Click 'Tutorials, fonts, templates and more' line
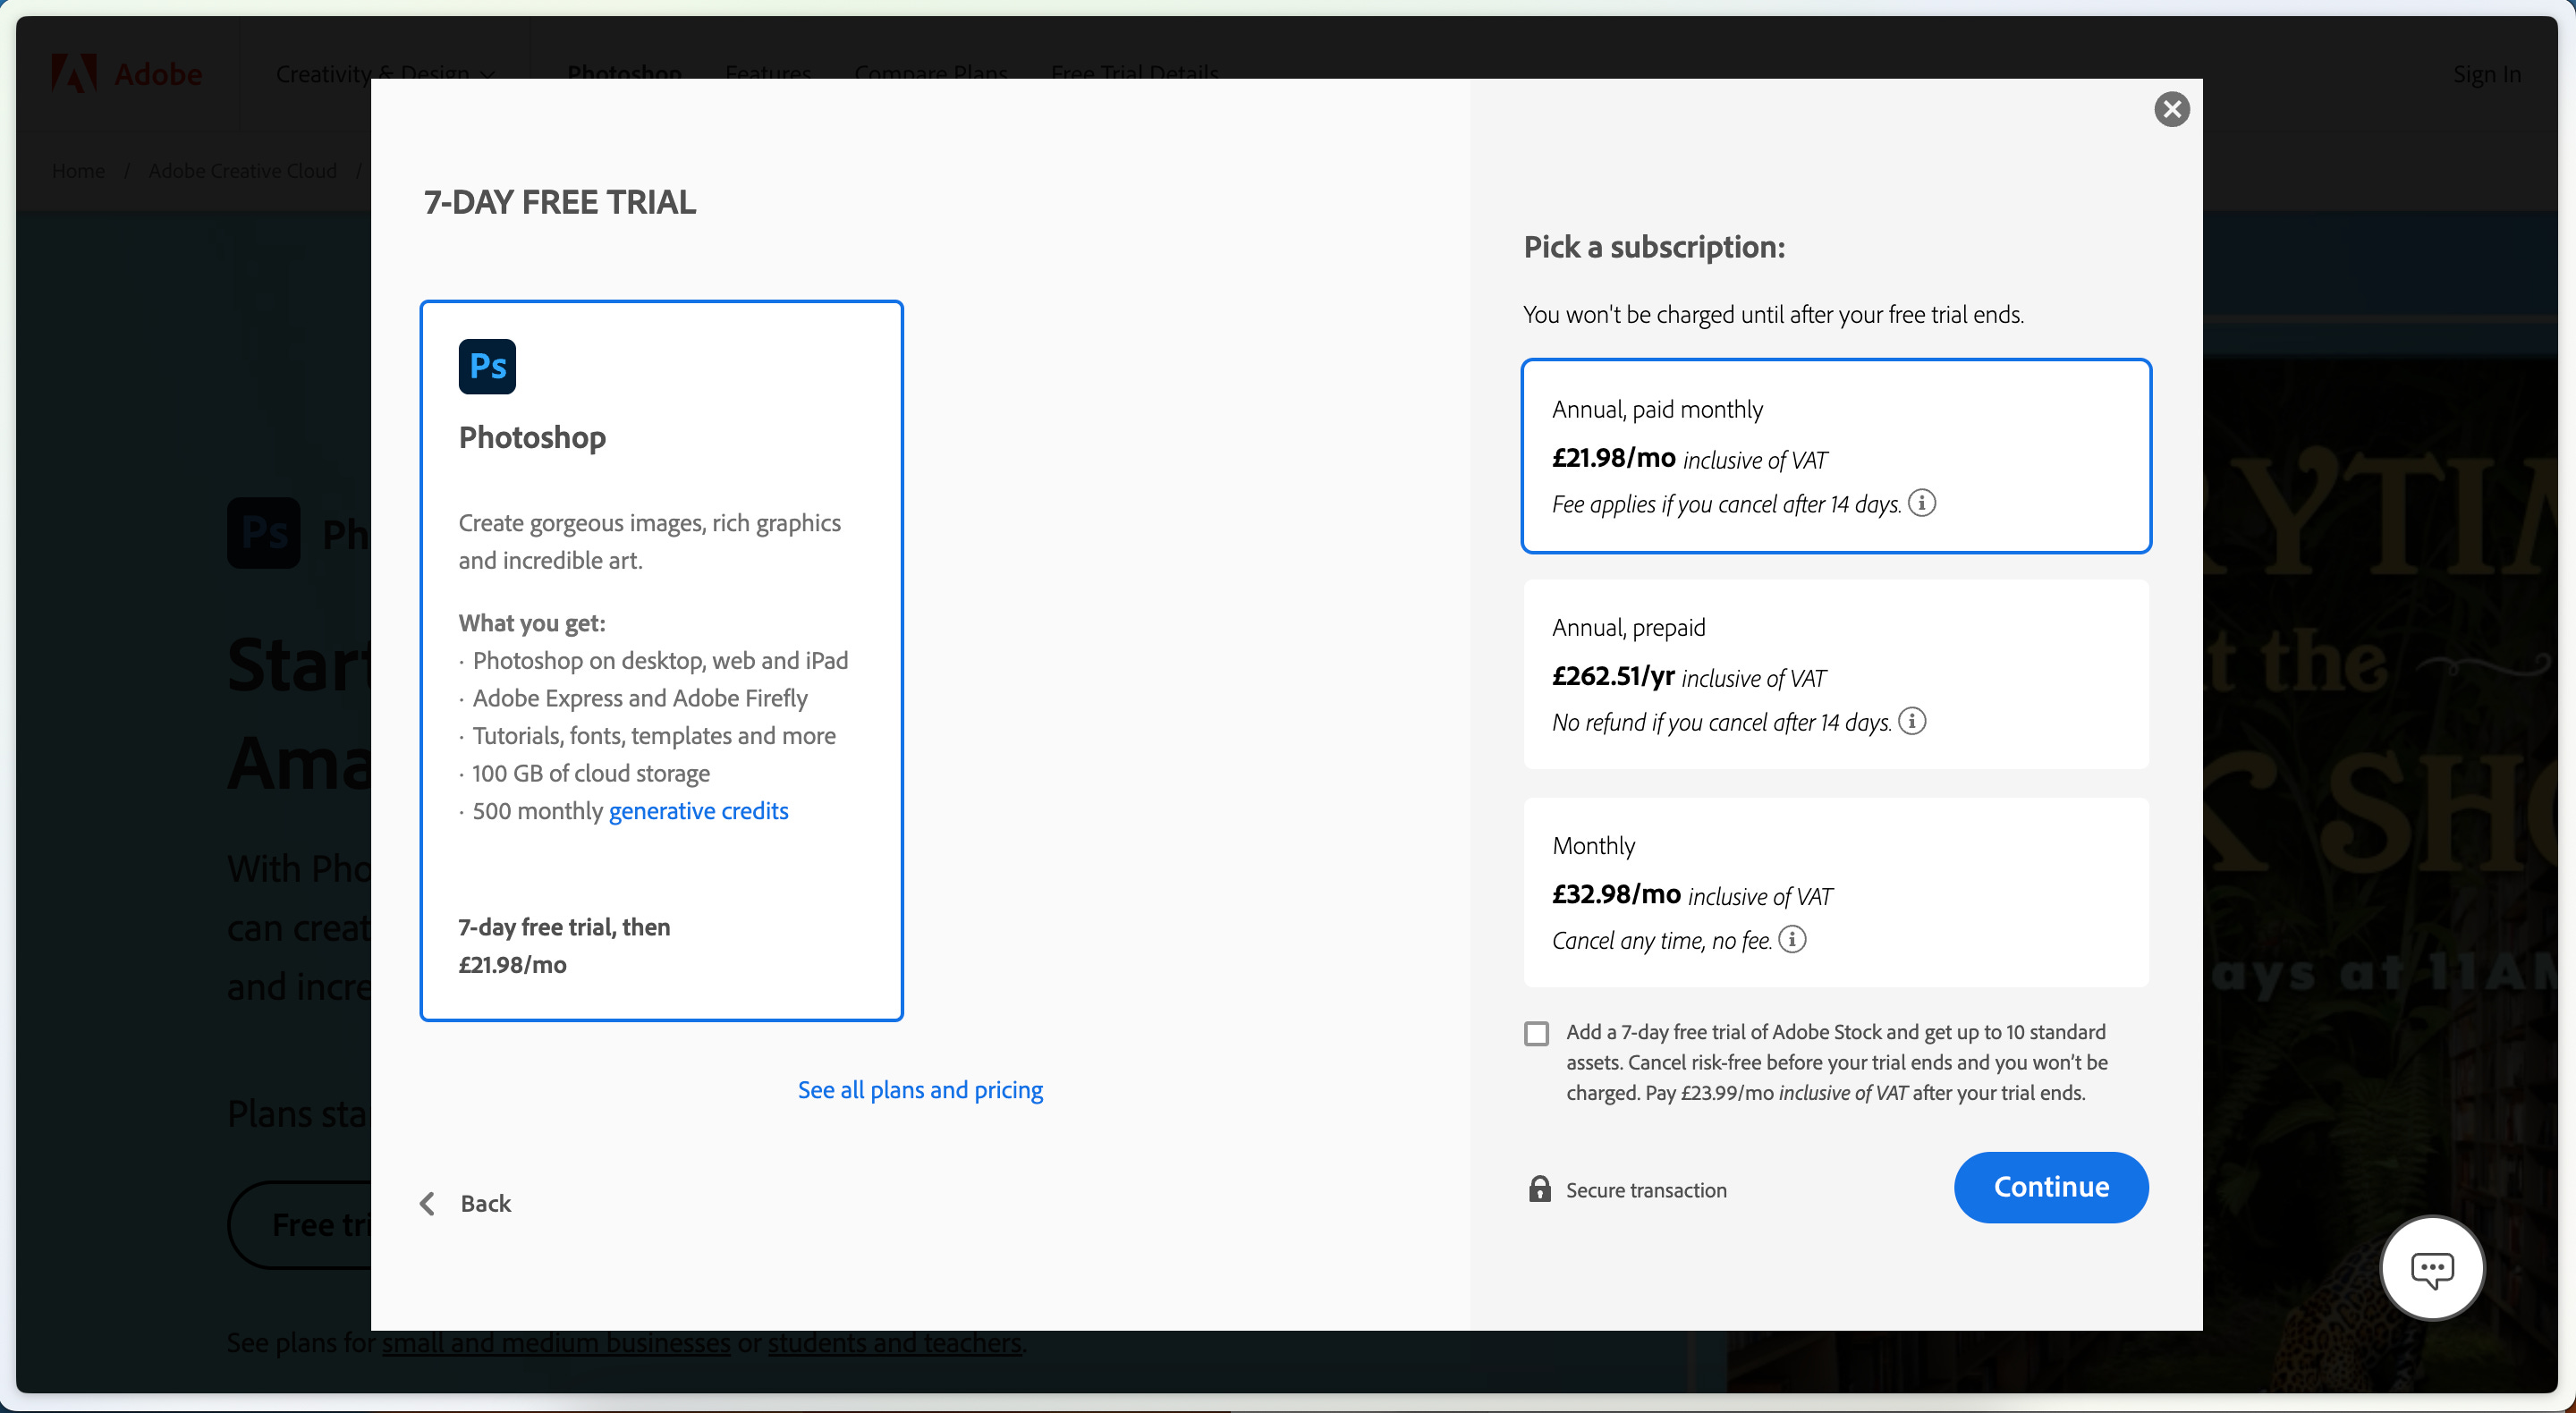This screenshot has width=2576, height=1413. (x=654, y=735)
